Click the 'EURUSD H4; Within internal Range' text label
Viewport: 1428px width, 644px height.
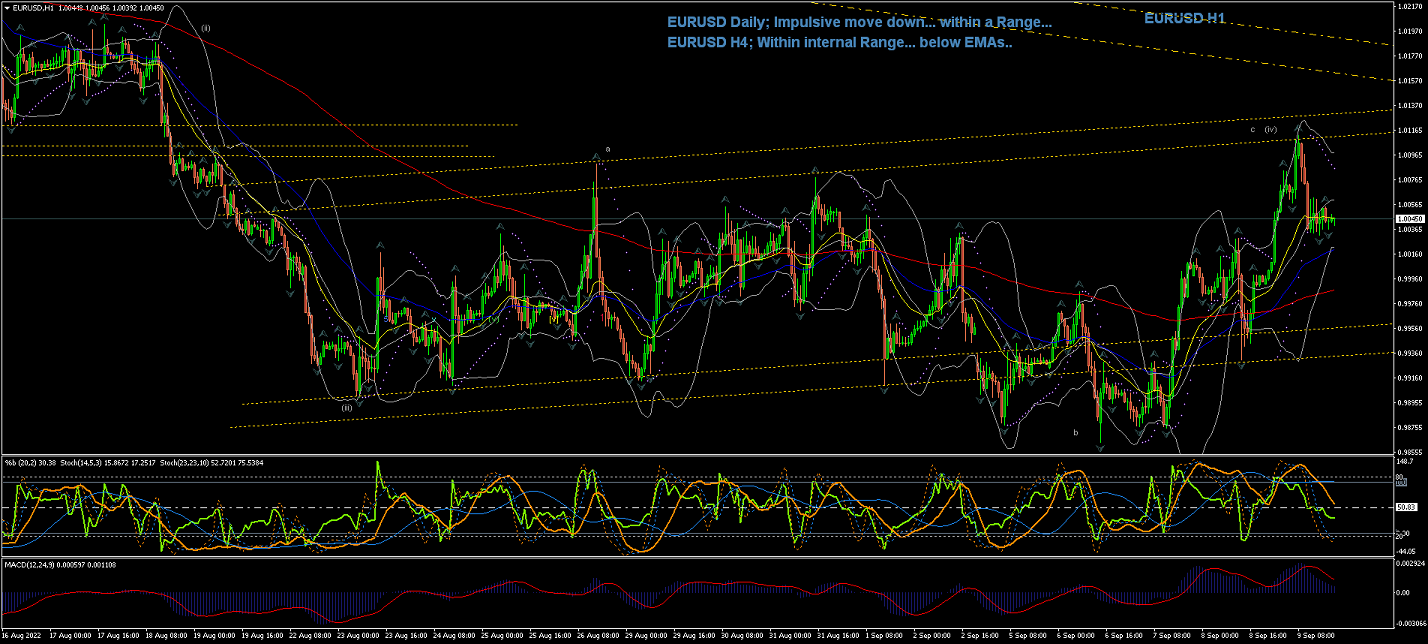coord(839,43)
